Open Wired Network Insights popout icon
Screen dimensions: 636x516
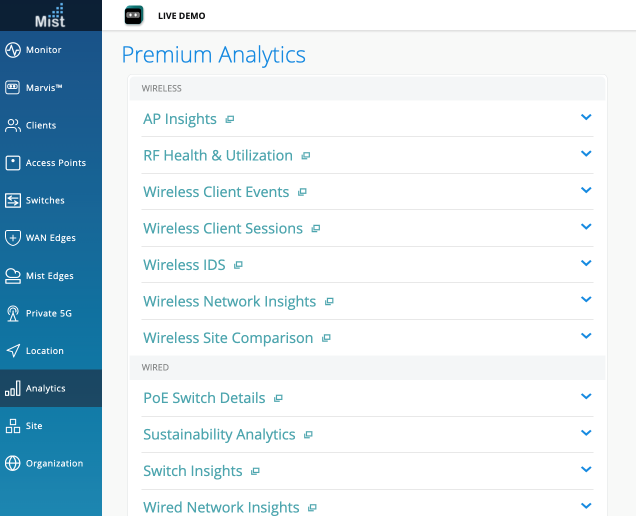click(312, 507)
